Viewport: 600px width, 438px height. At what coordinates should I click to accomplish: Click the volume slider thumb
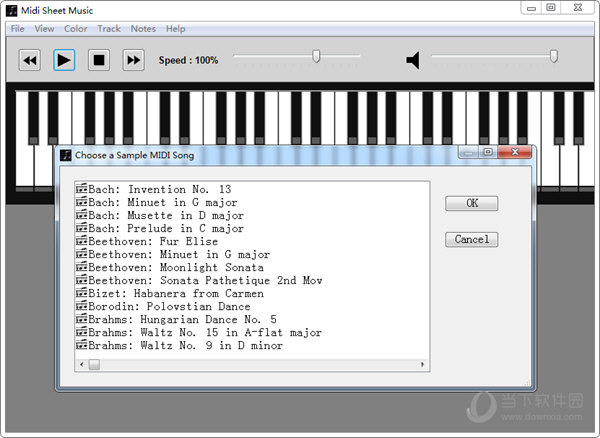[553, 56]
